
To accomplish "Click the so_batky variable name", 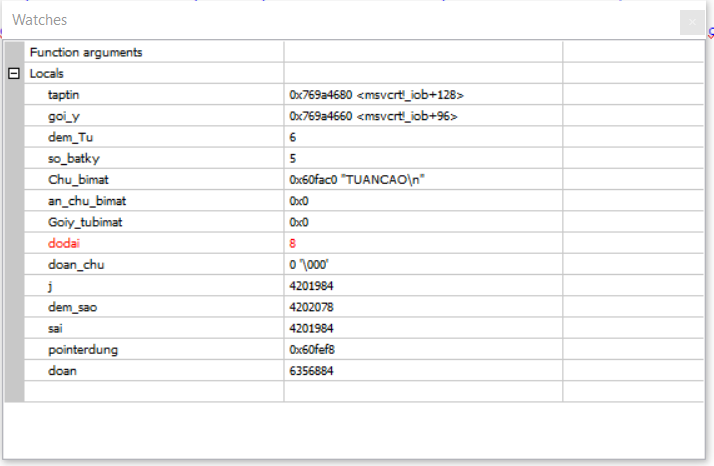I will [x=74, y=159].
